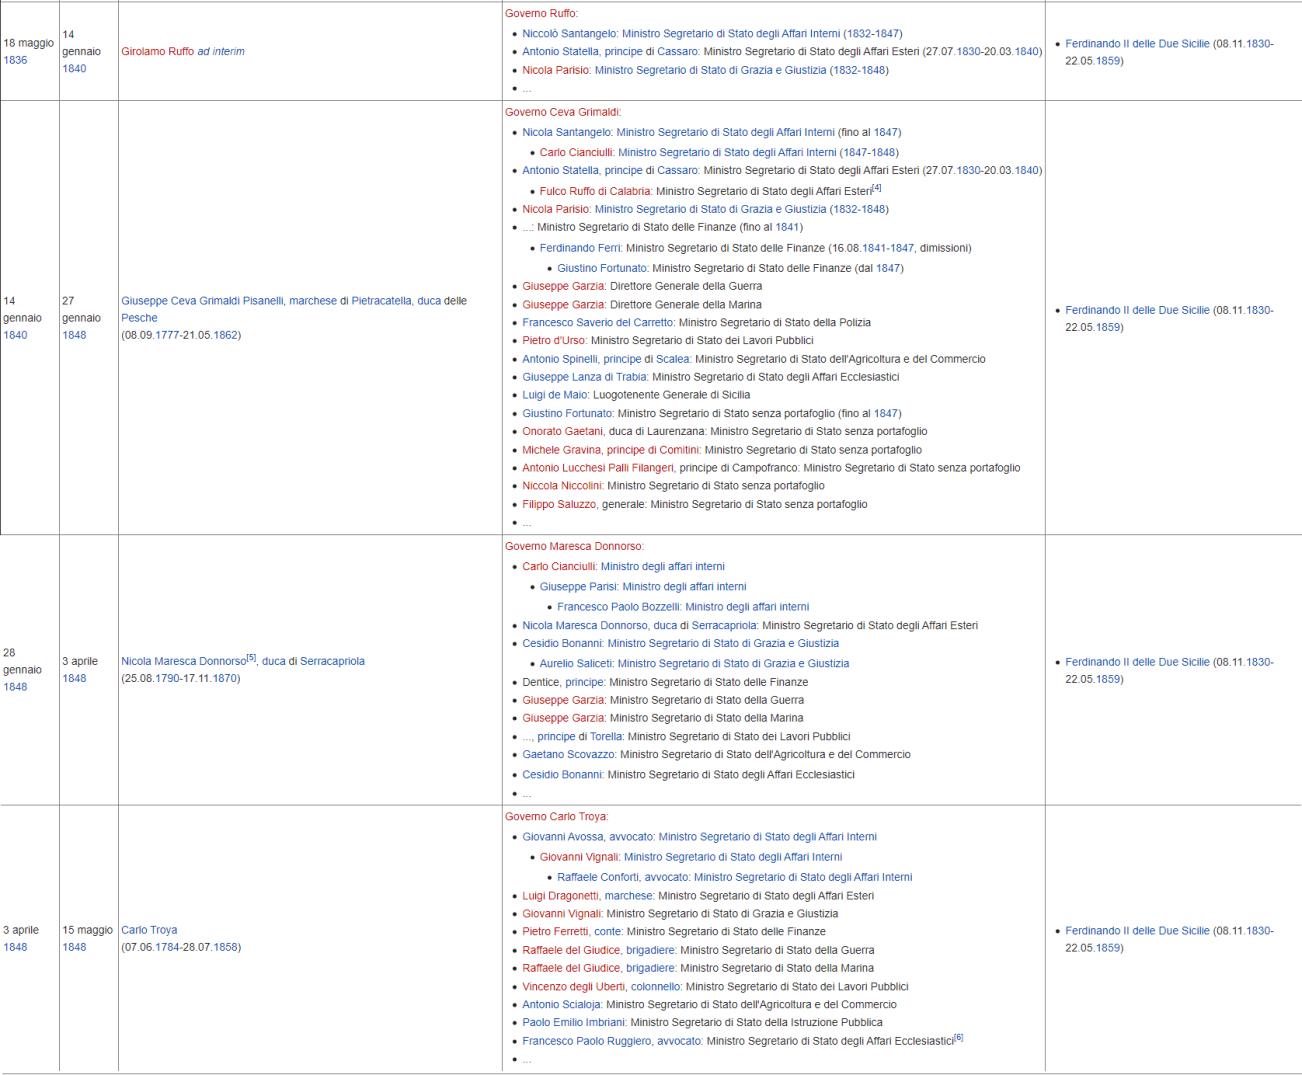Jump to footnote reference 6
Image resolution: width=1302 pixels, height=1075 pixels.
coord(959,1038)
